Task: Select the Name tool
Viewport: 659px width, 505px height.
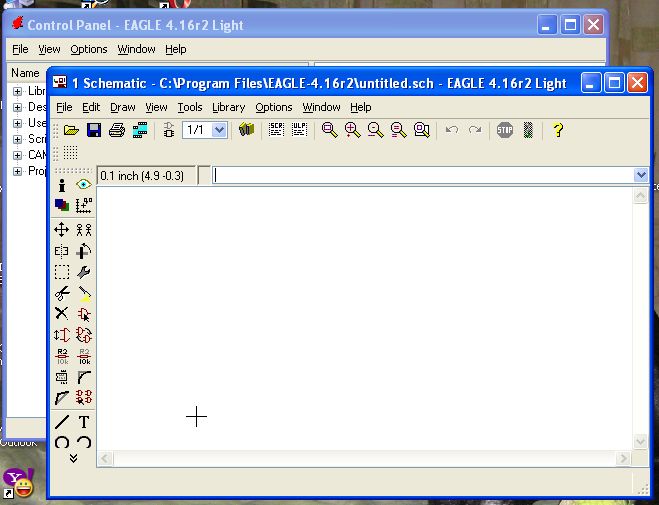Action: click(62, 356)
